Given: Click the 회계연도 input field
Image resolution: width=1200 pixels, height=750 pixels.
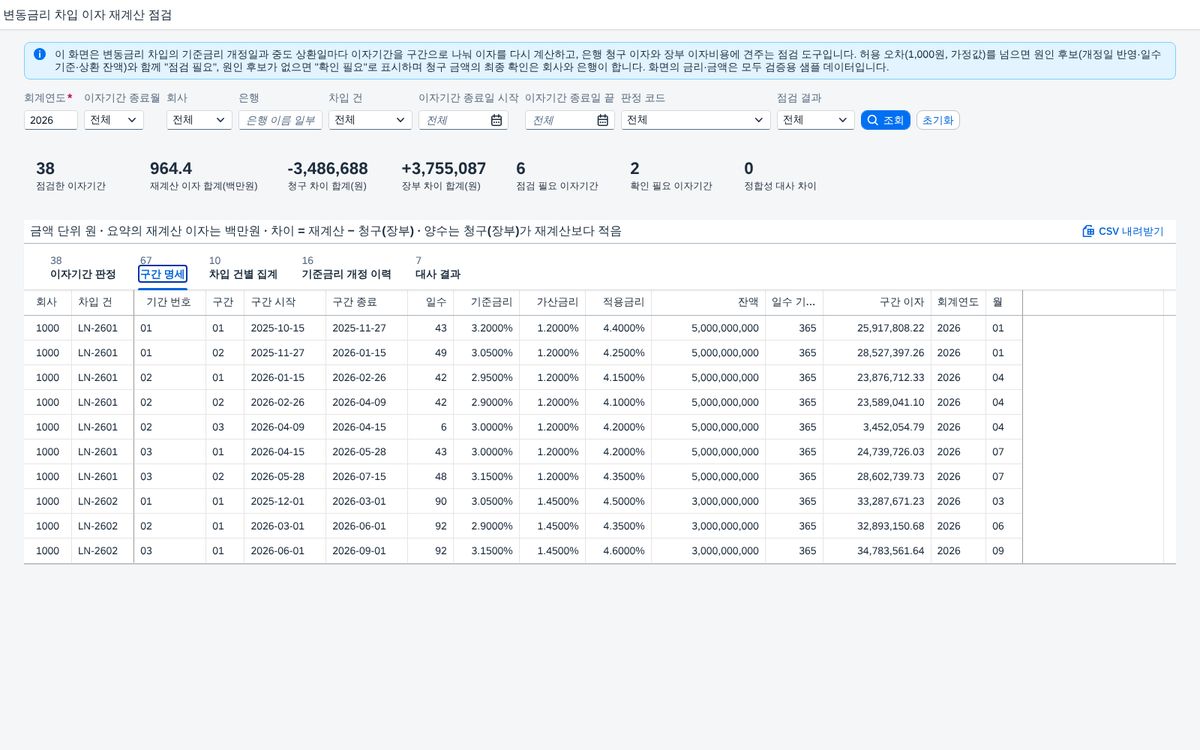Looking at the screenshot, I should tap(51, 120).
